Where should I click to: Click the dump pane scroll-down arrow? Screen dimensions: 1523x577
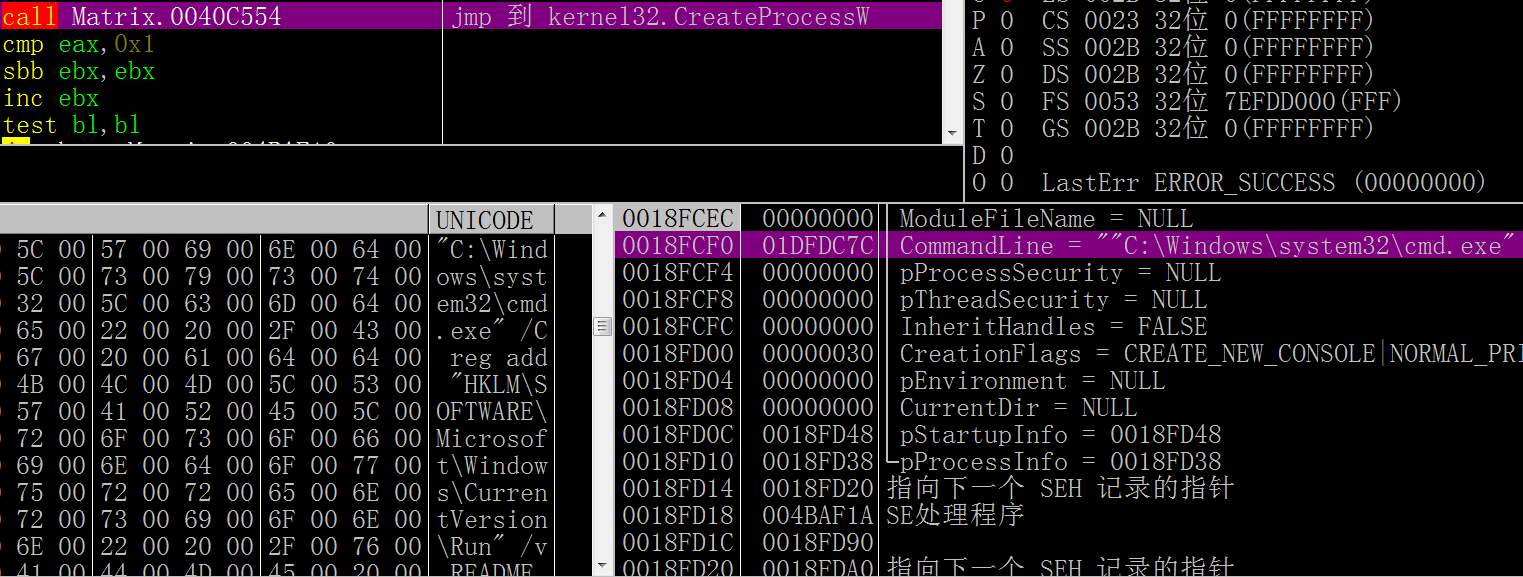click(x=602, y=567)
